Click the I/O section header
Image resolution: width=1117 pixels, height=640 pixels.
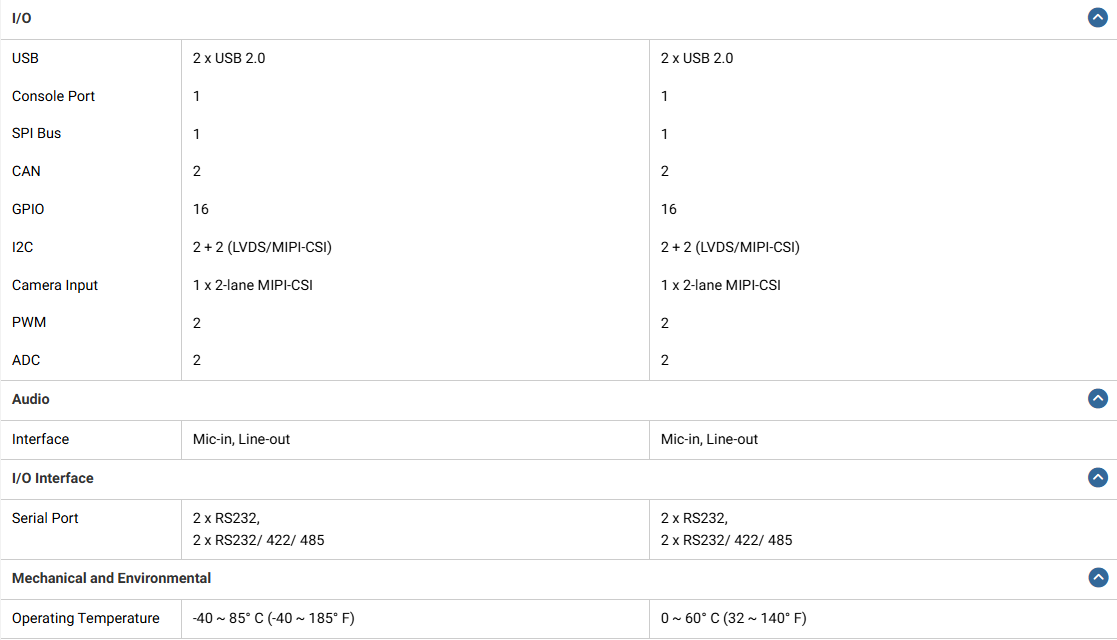tap(22, 19)
